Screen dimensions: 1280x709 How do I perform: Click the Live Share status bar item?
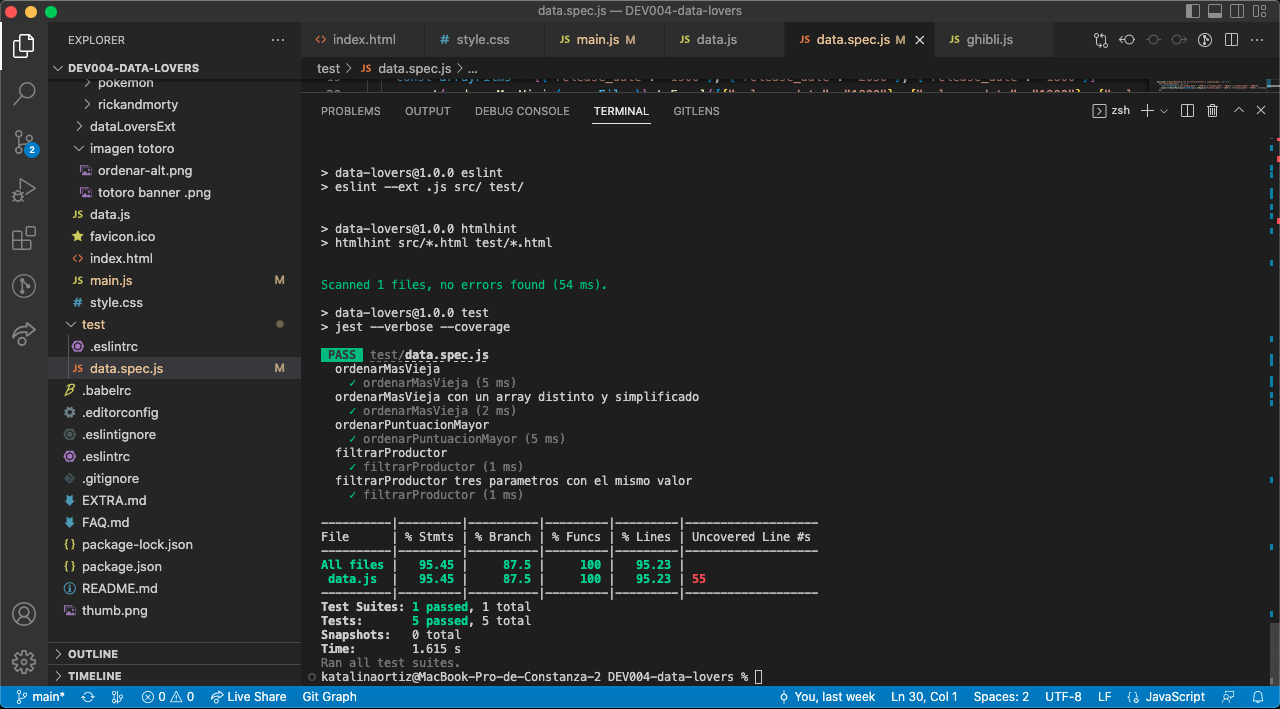pos(248,697)
